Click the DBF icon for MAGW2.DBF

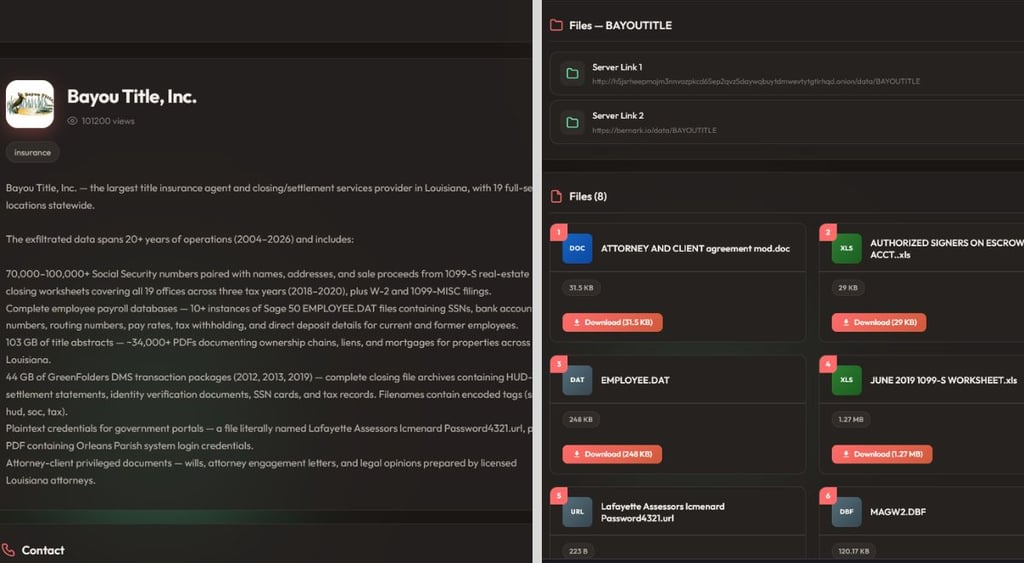pyautogui.click(x=846, y=512)
